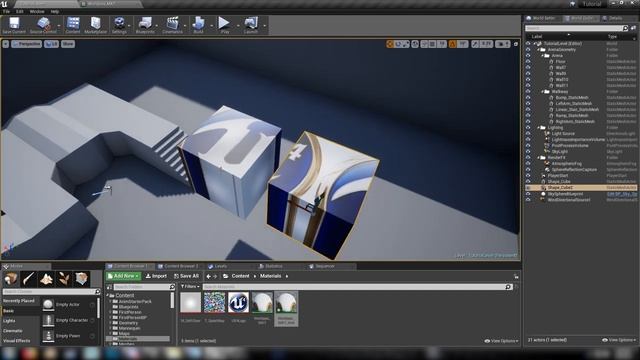Open the Content browser toolbar icon

[73, 25]
